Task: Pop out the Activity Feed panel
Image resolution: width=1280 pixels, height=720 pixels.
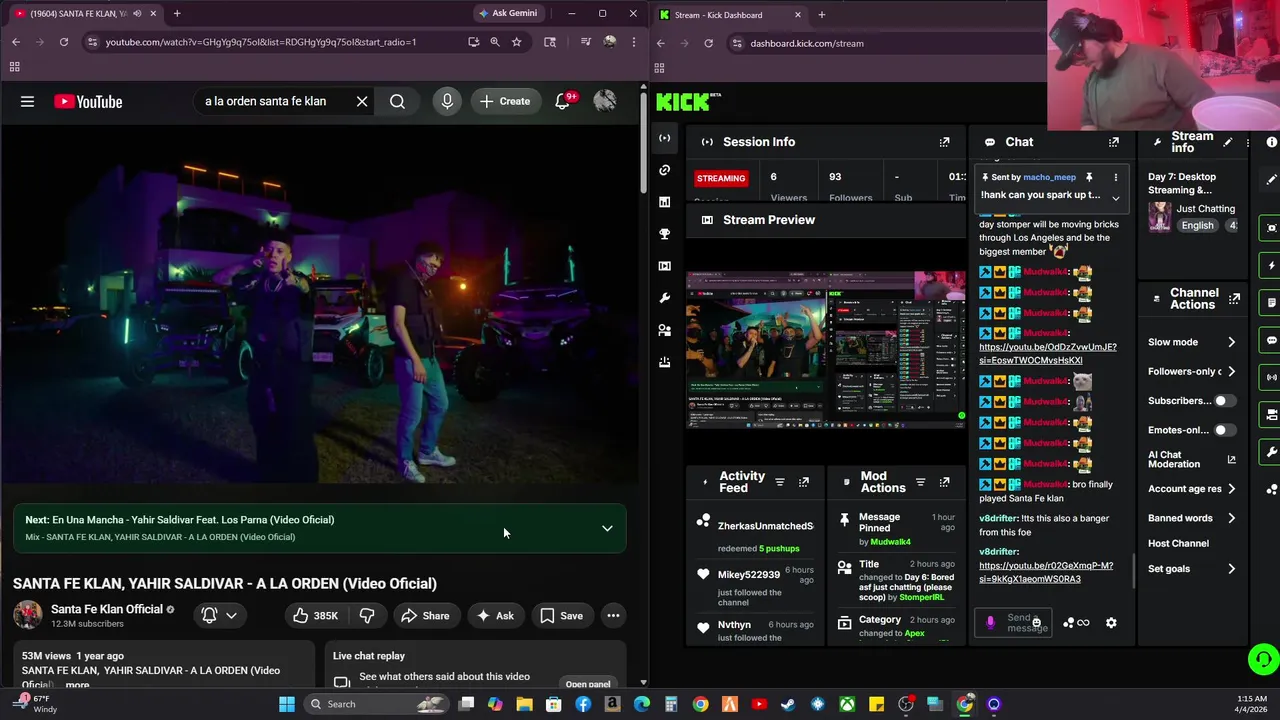Action: tap(803, 482)
